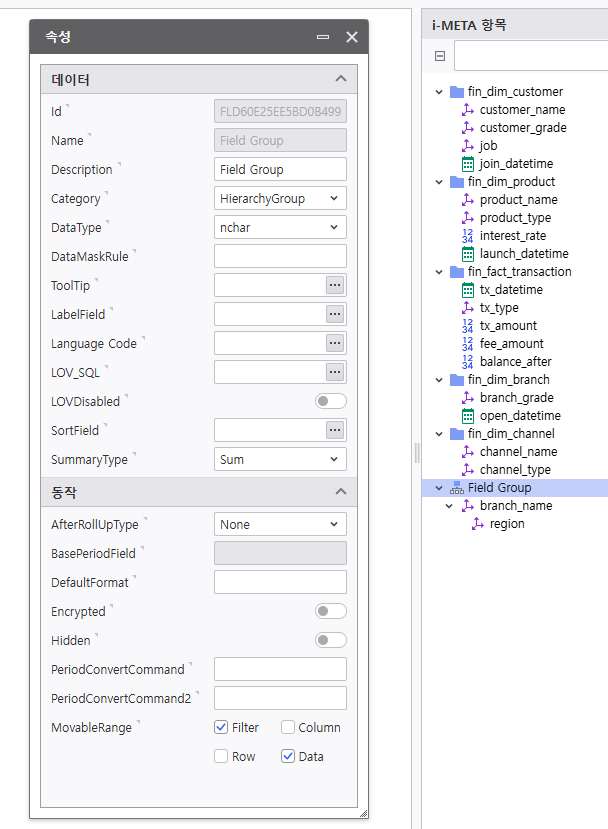Click the PeriodConvertCommand2 input field
Image resolution: width=608 pixels, height=829 pixels.
click(280, 698)
